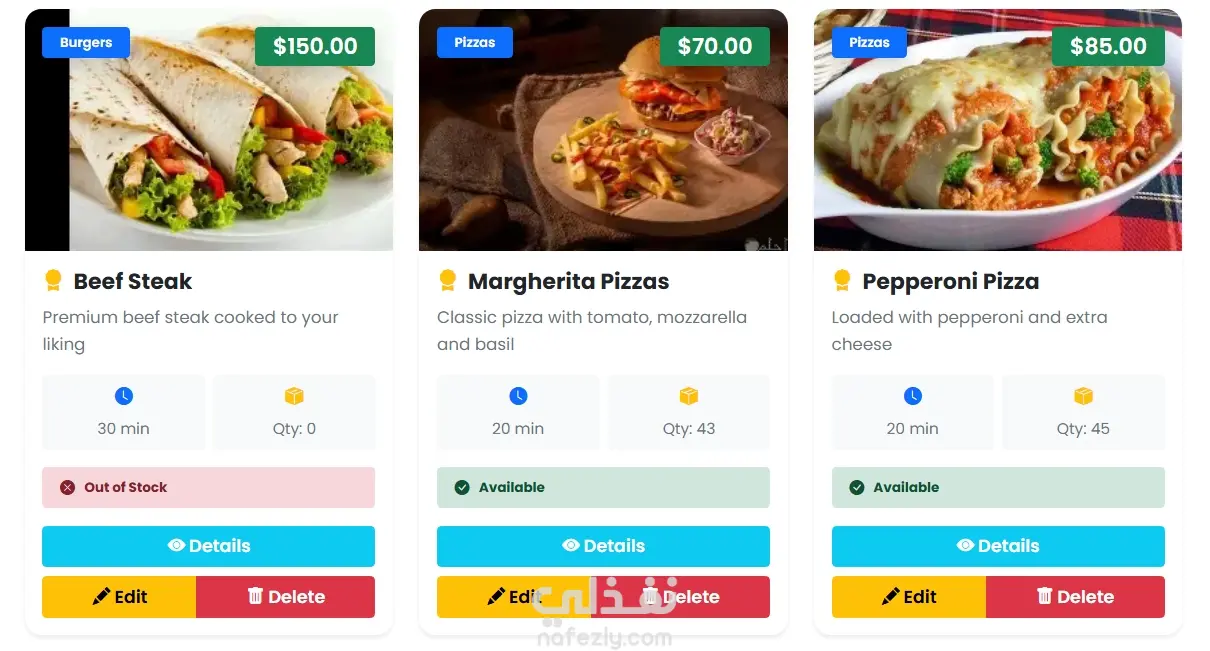Click the award icon beside Beef Steak
This screenshot has height=651, width=1210.
tap(53, 281)
